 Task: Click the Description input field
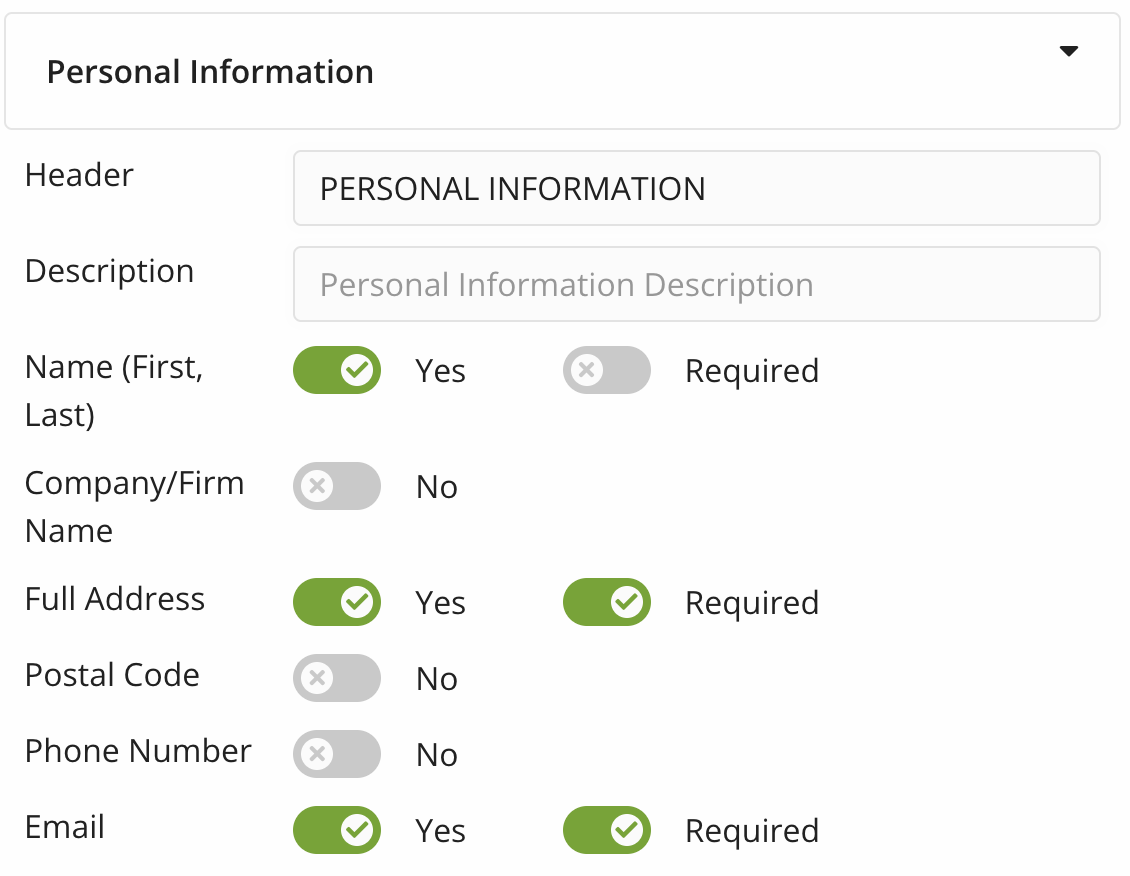coord(696,284)
